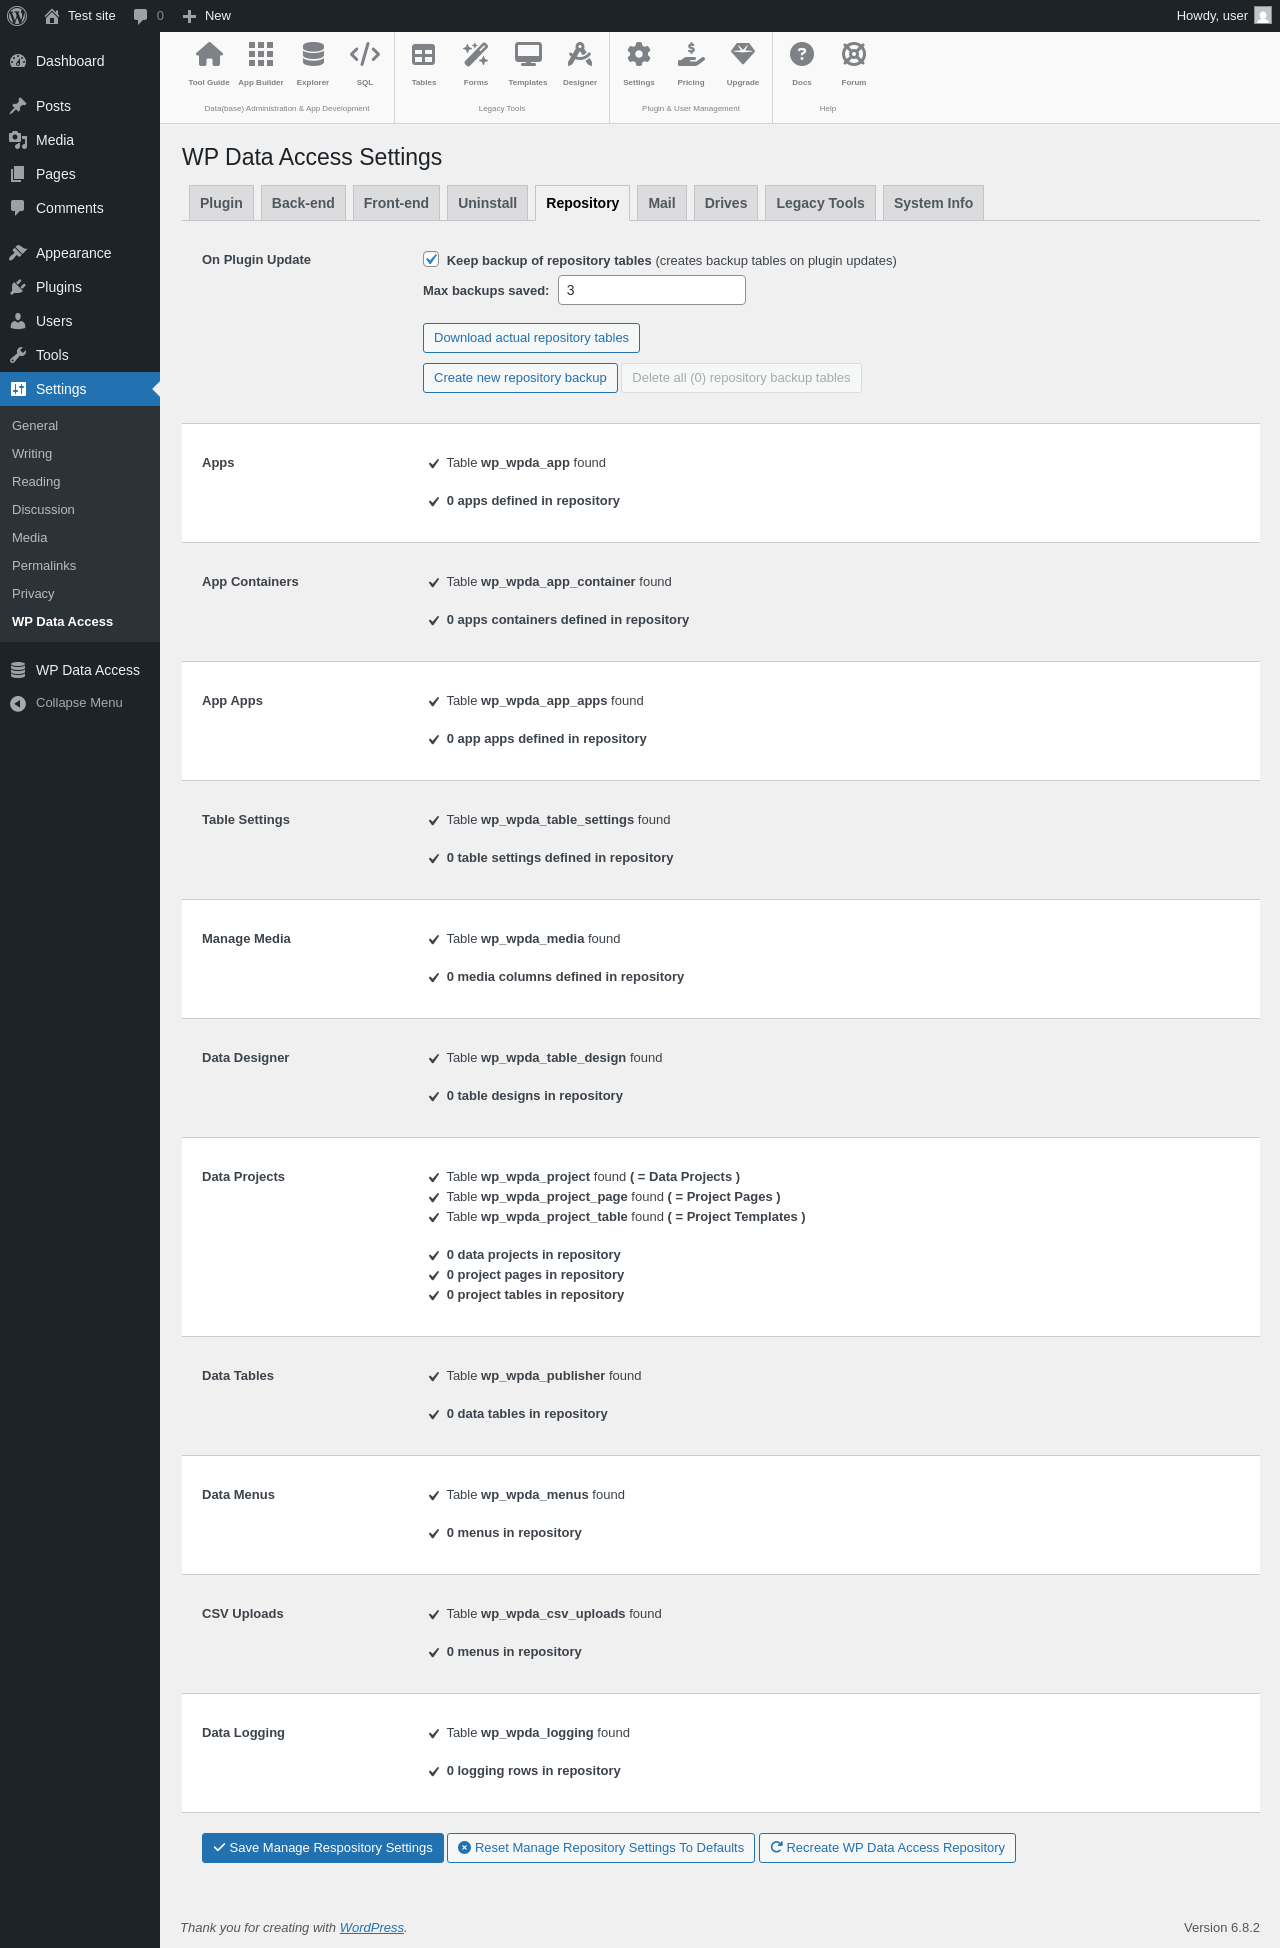The height and width of the screenshot is (1948, 1280).
Task: Open the highlighted Settings sidebar menu
Action: tap(80, 389)
